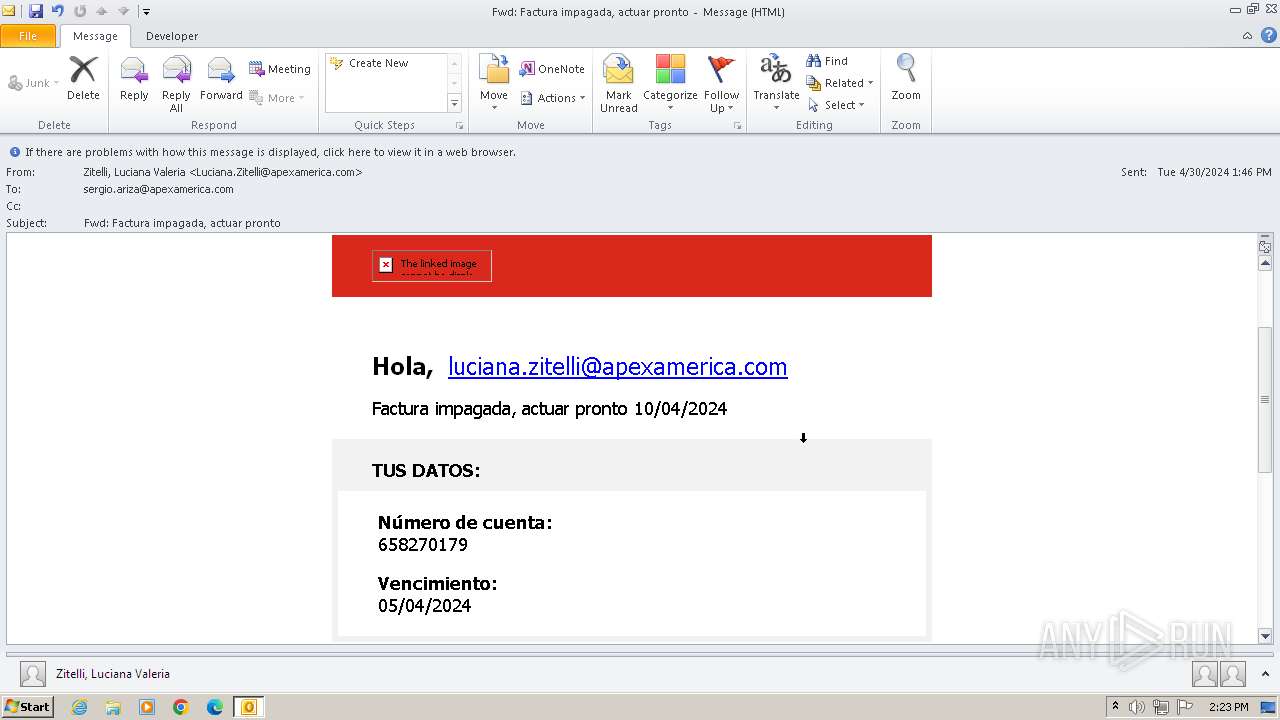This screenshot has width=1280, height=720.
Task: Click Outlook taskbar button
Action: pos(249,707)
